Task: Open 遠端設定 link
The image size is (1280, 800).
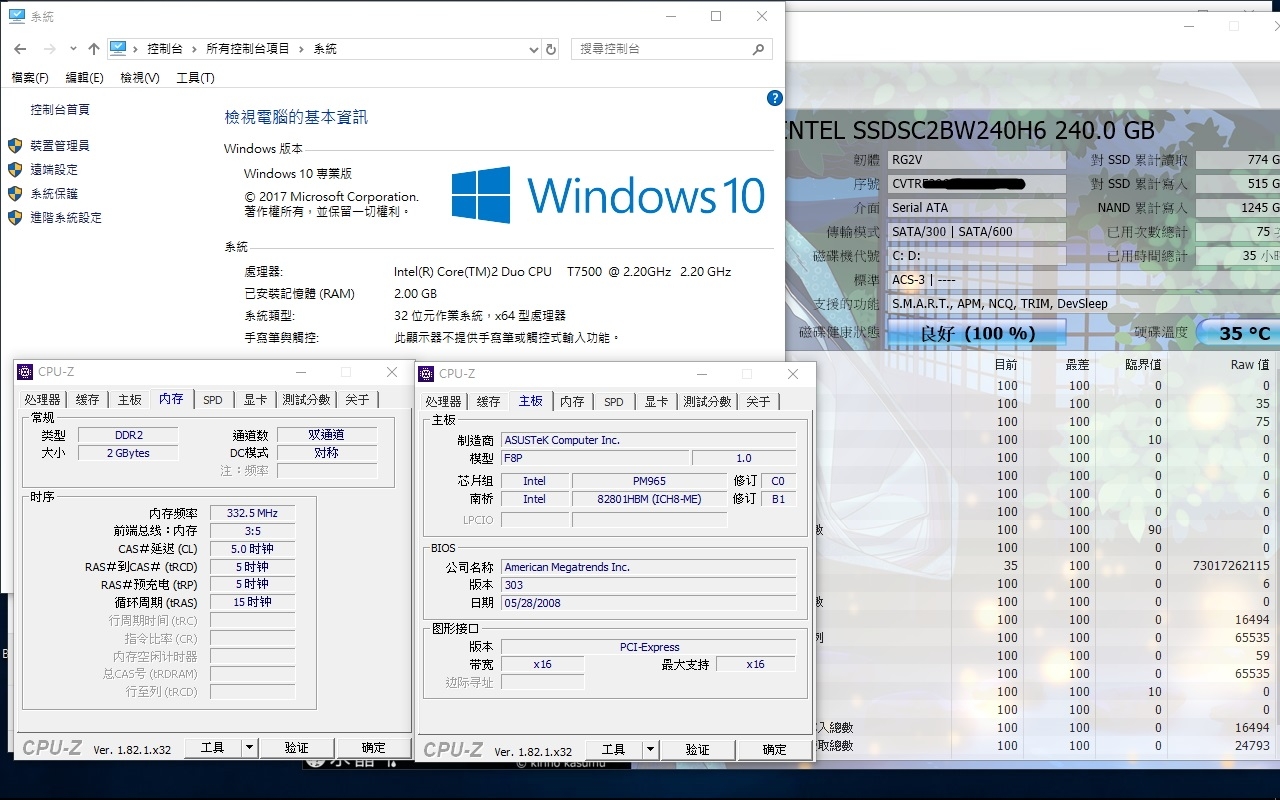Action: (54, 170)
